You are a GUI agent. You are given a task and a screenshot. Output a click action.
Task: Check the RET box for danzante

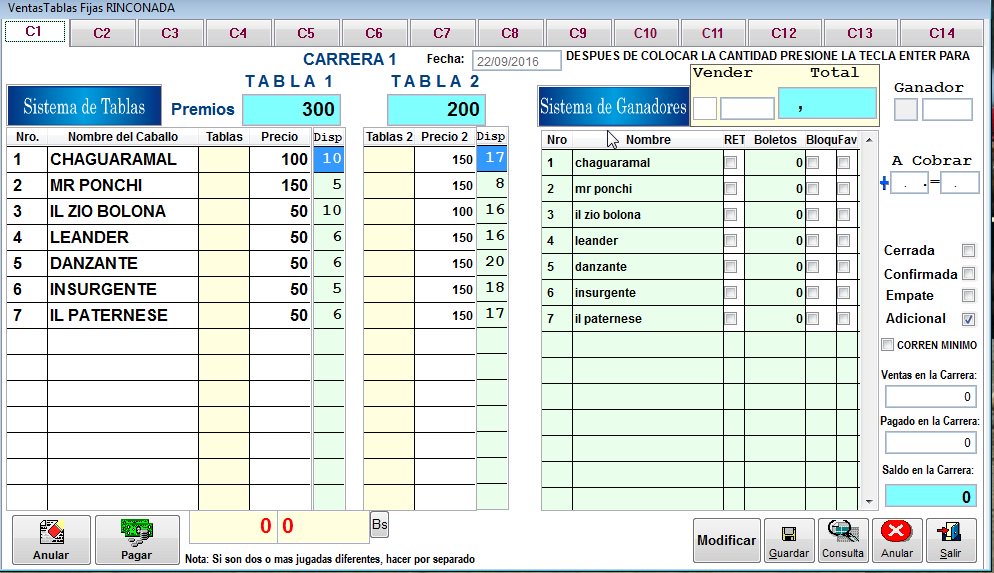731,267
